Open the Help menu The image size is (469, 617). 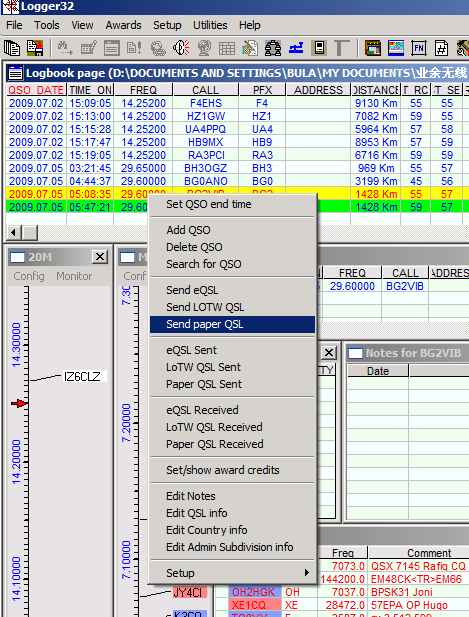[x=249, y=25]
